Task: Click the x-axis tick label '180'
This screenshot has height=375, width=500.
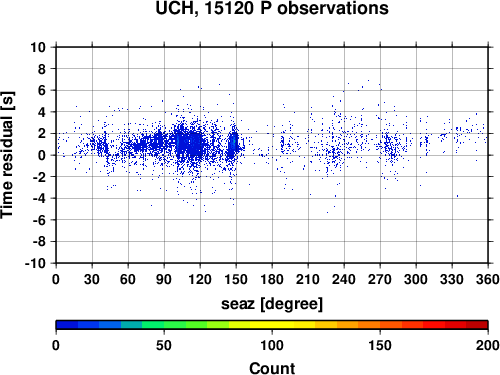Action: tap(272, 279)
